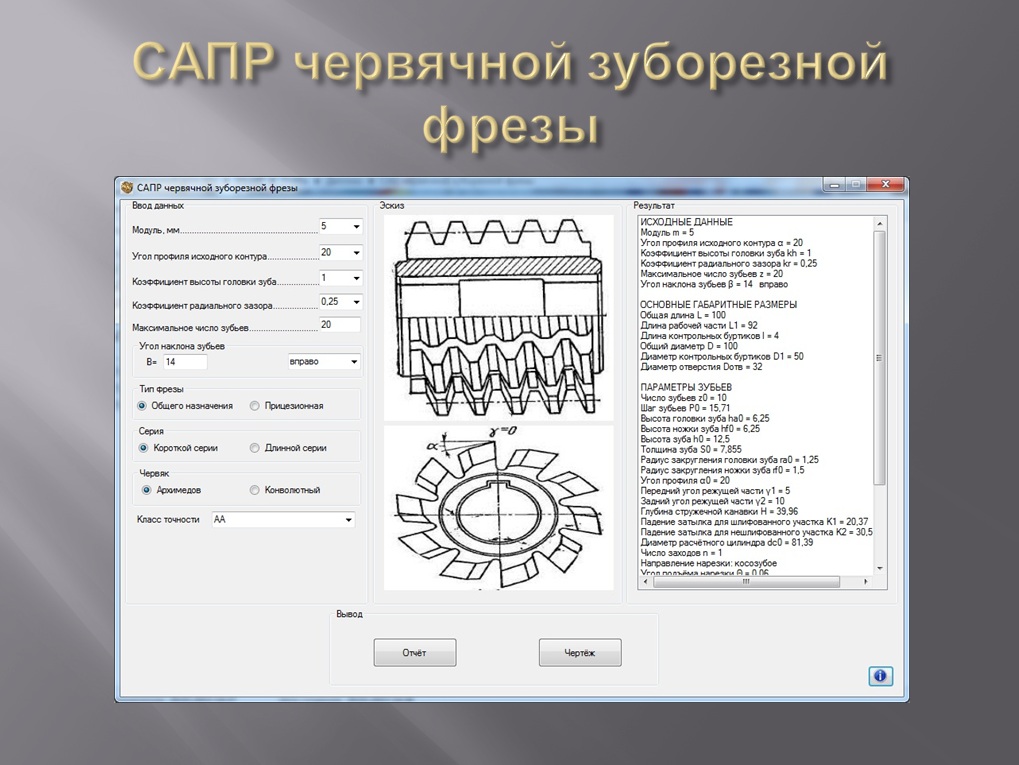Viewport: 1019px width, 765px height.
Task: Focus the B= angle input field
Action: [x=185, y=362]
